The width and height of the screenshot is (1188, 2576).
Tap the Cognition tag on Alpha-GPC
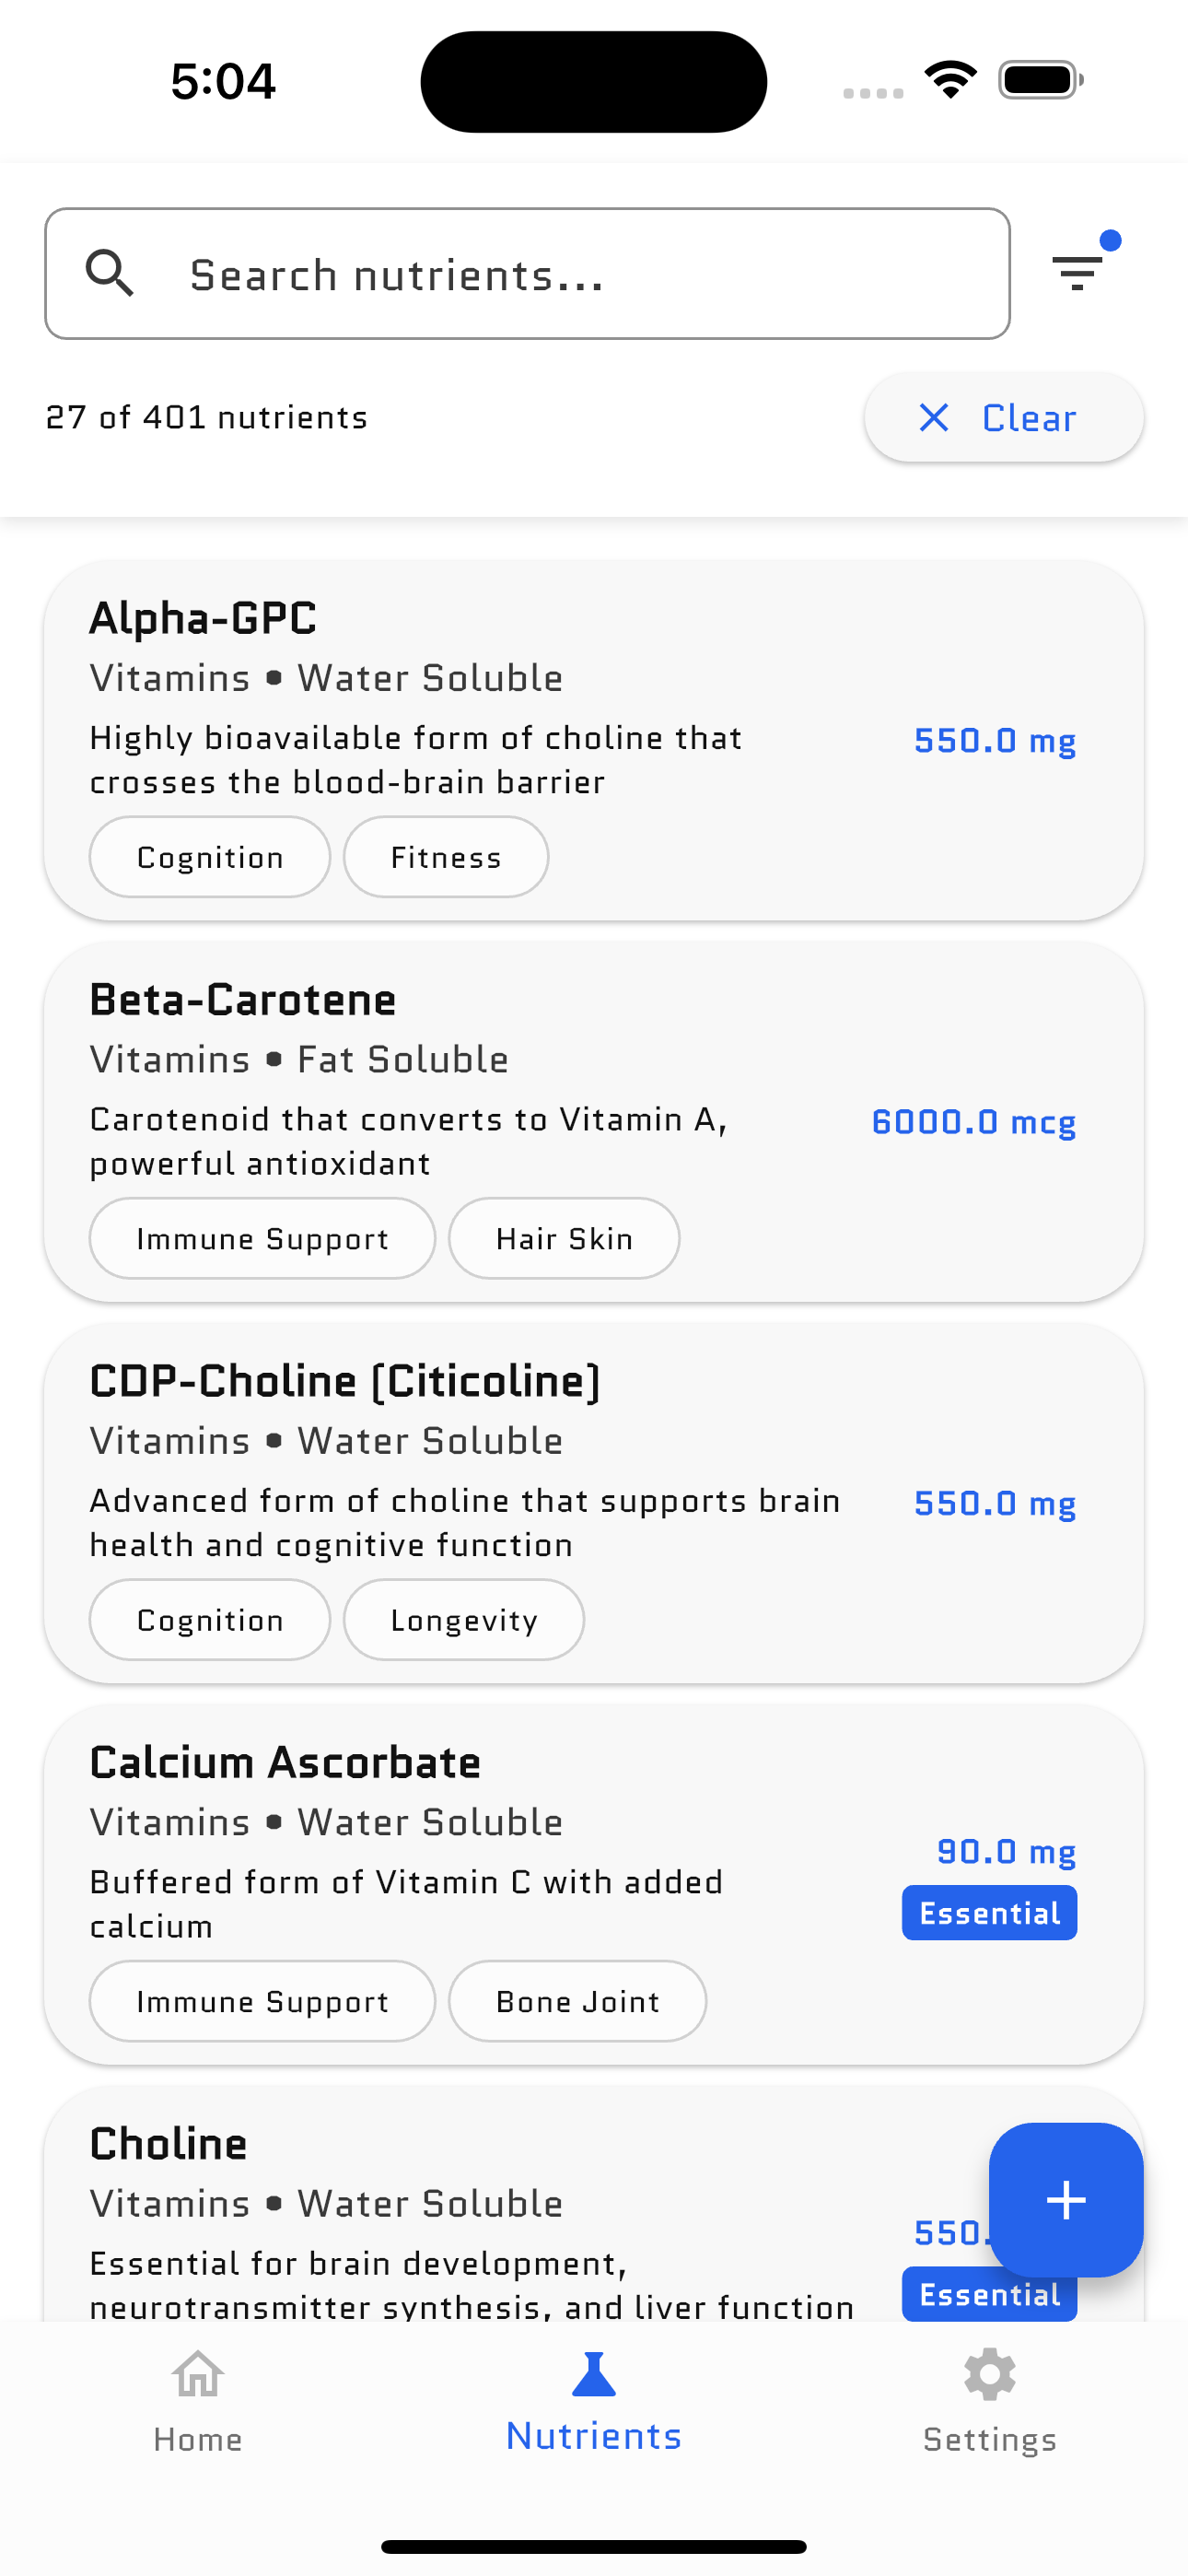(210, 857)
